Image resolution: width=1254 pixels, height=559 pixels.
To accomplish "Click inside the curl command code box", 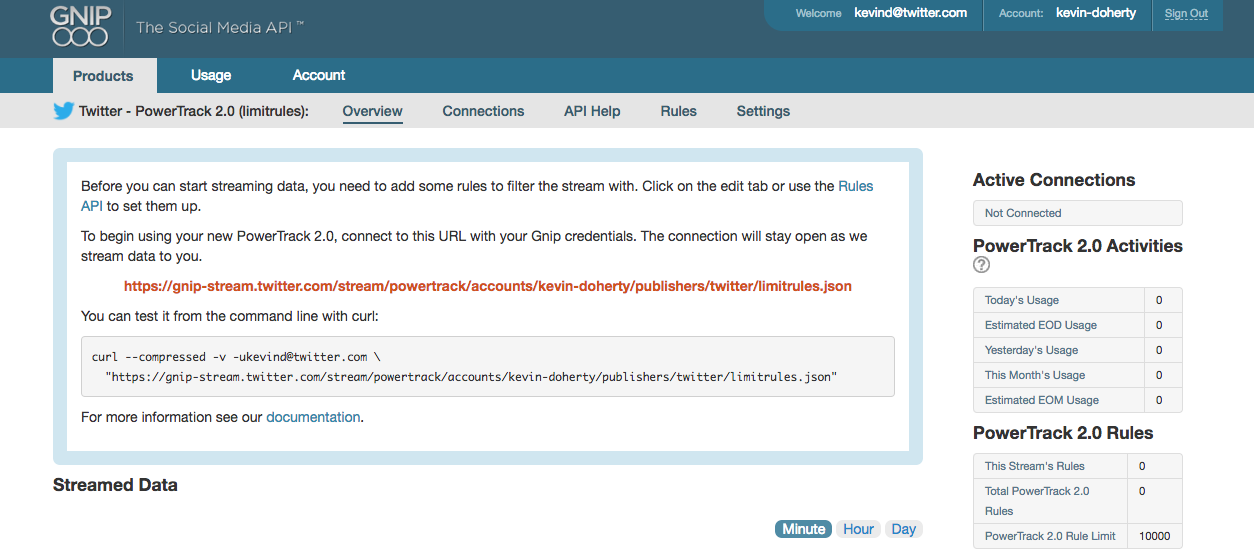I will point(488,366).
